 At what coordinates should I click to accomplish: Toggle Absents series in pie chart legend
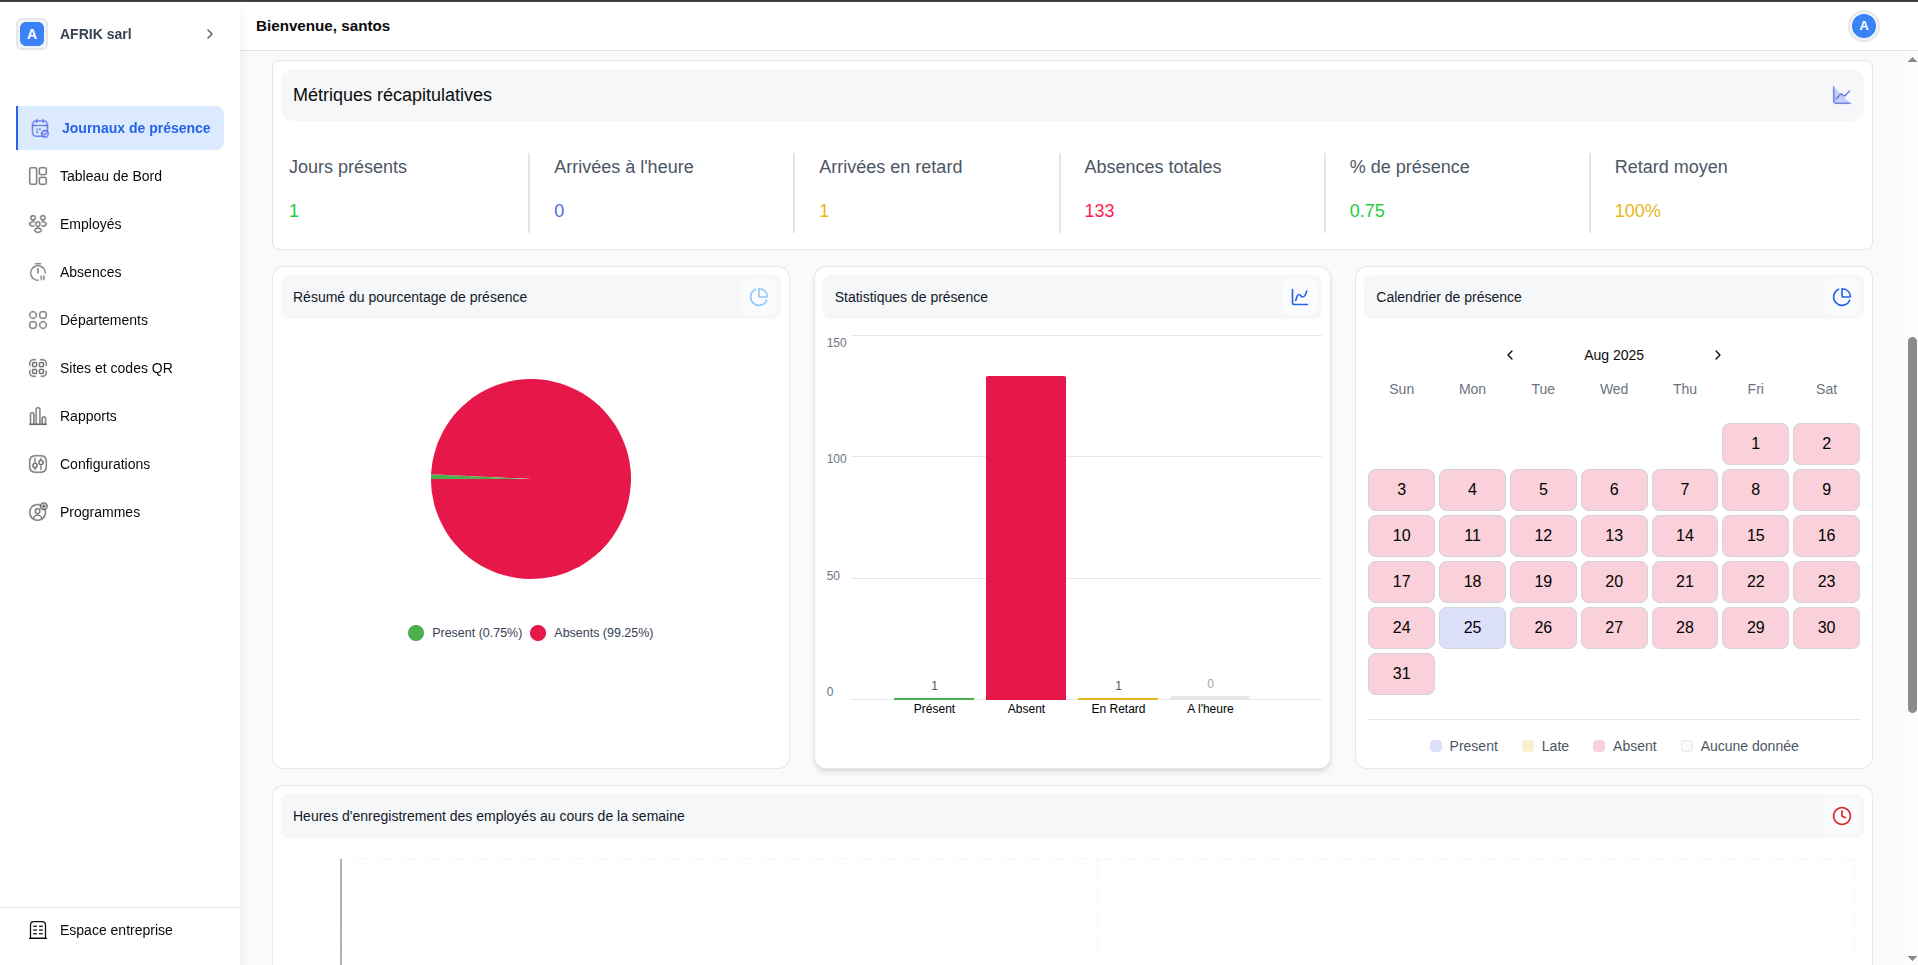(x=591, y=633)
